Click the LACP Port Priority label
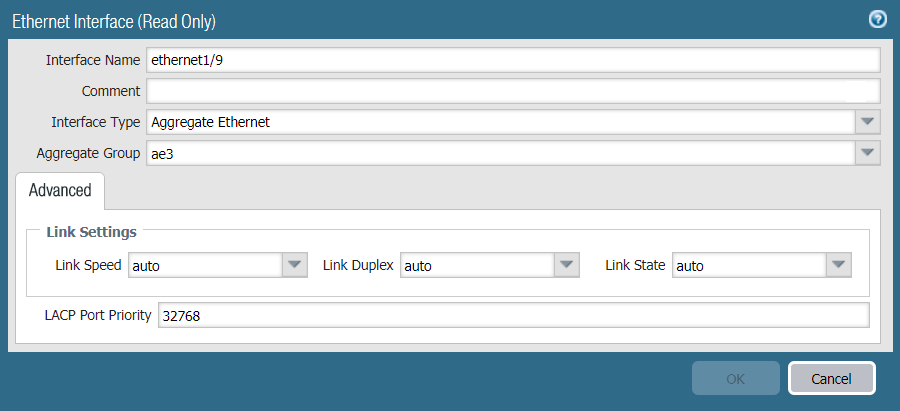900x411 pixels. (x=98, y=316)
